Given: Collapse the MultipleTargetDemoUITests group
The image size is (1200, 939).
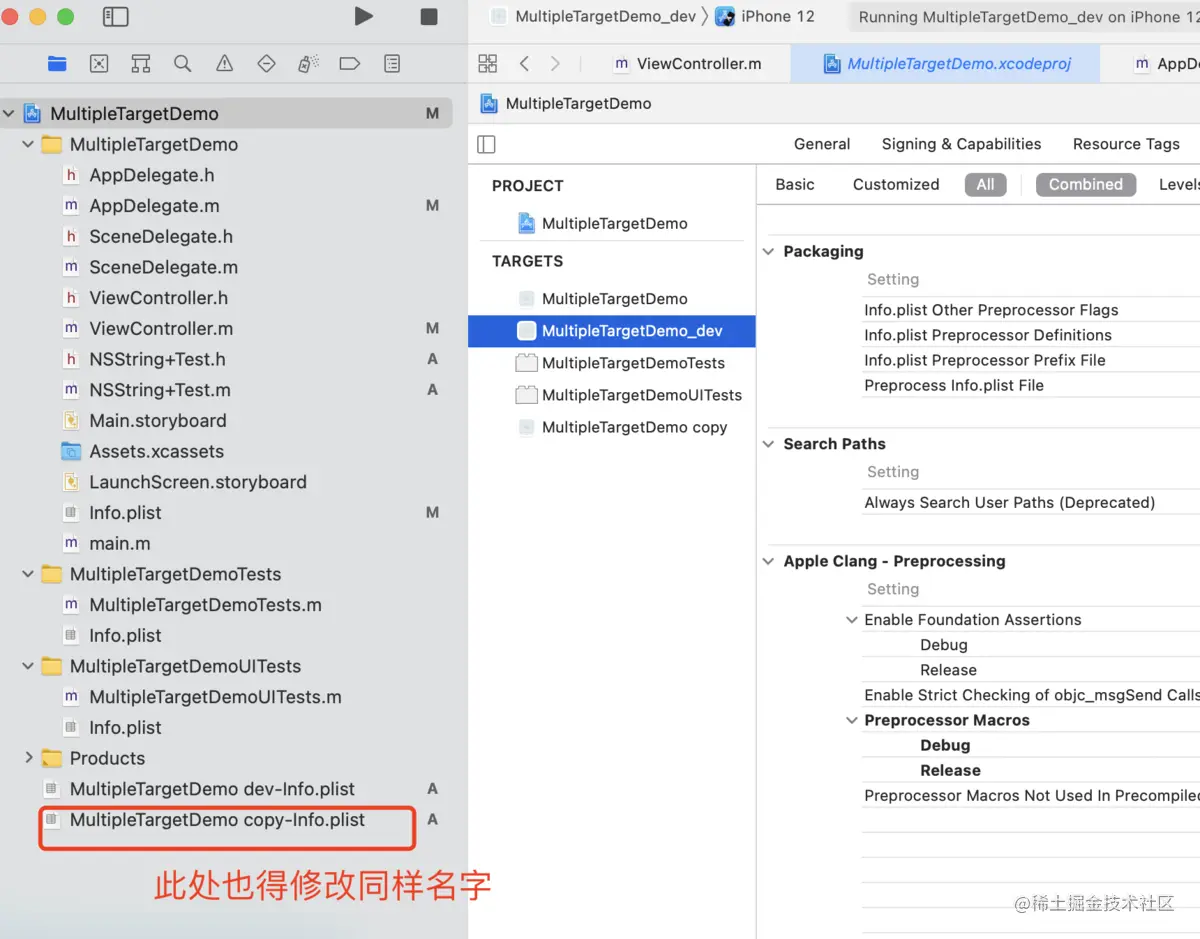Looking at the screenshot, I should coord(28,666).
